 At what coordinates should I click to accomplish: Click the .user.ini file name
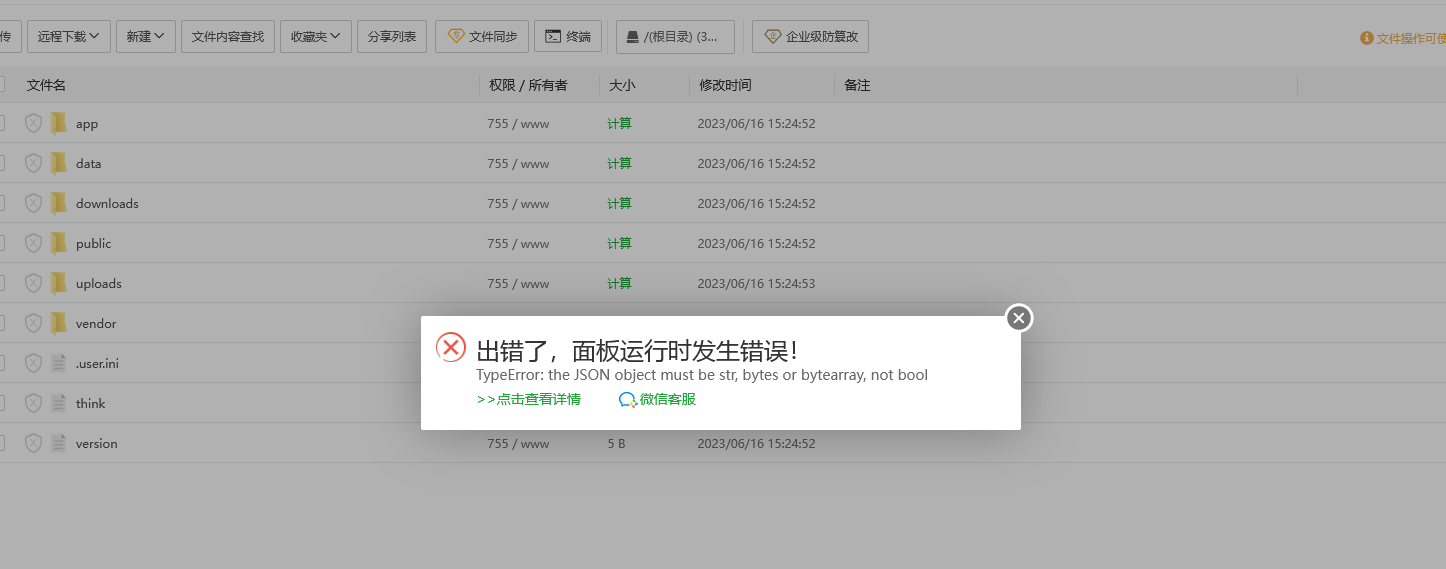click(97, 364)
